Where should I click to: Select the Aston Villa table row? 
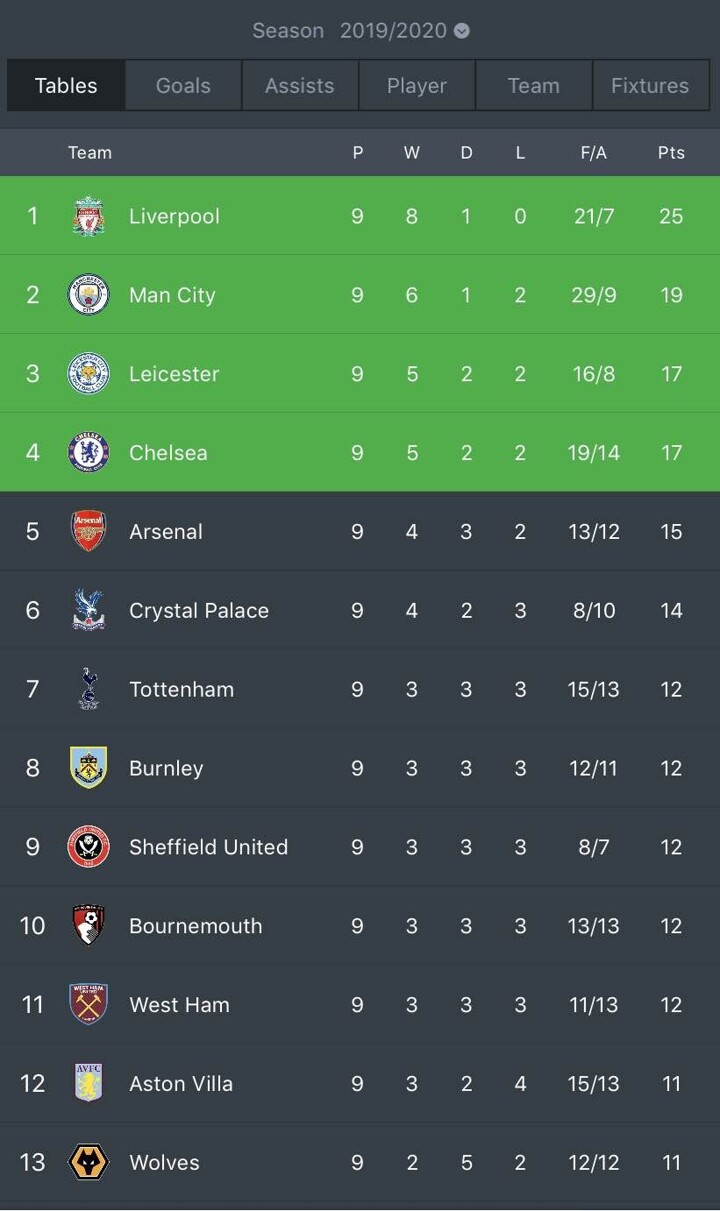point(360,1083)
